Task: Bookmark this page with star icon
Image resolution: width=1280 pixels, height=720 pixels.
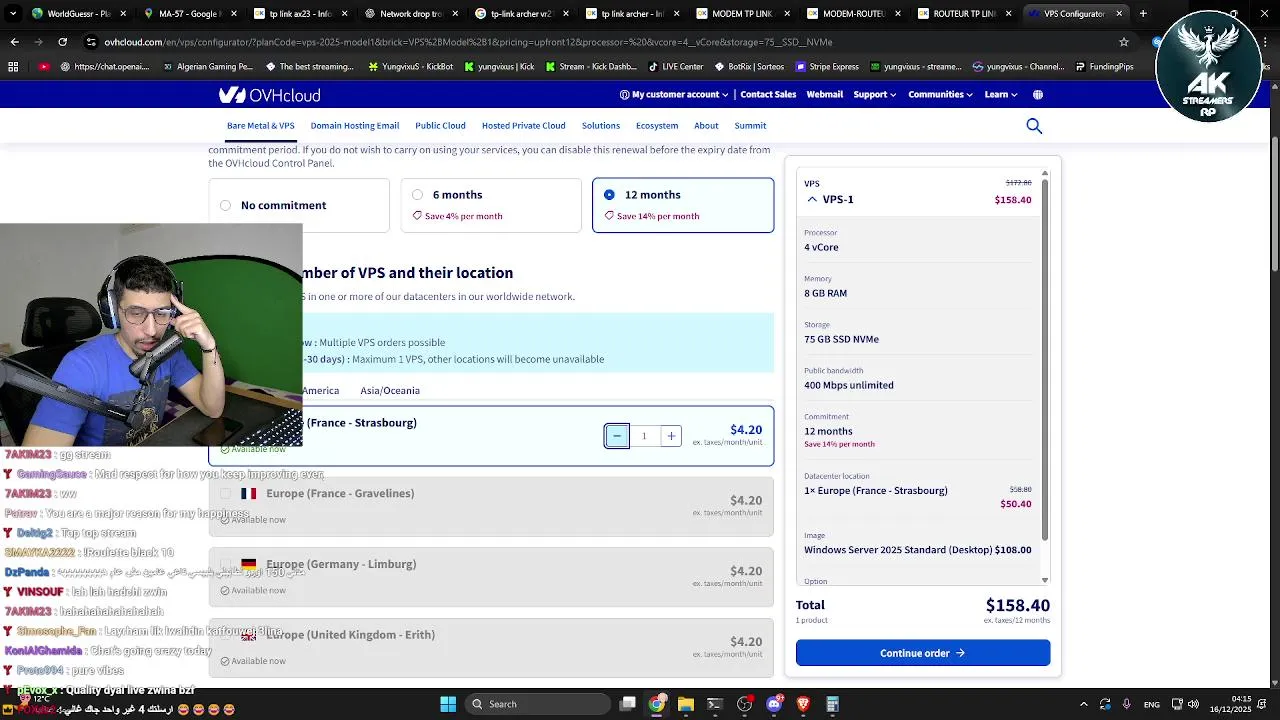Action: (x=1124, y=42)
